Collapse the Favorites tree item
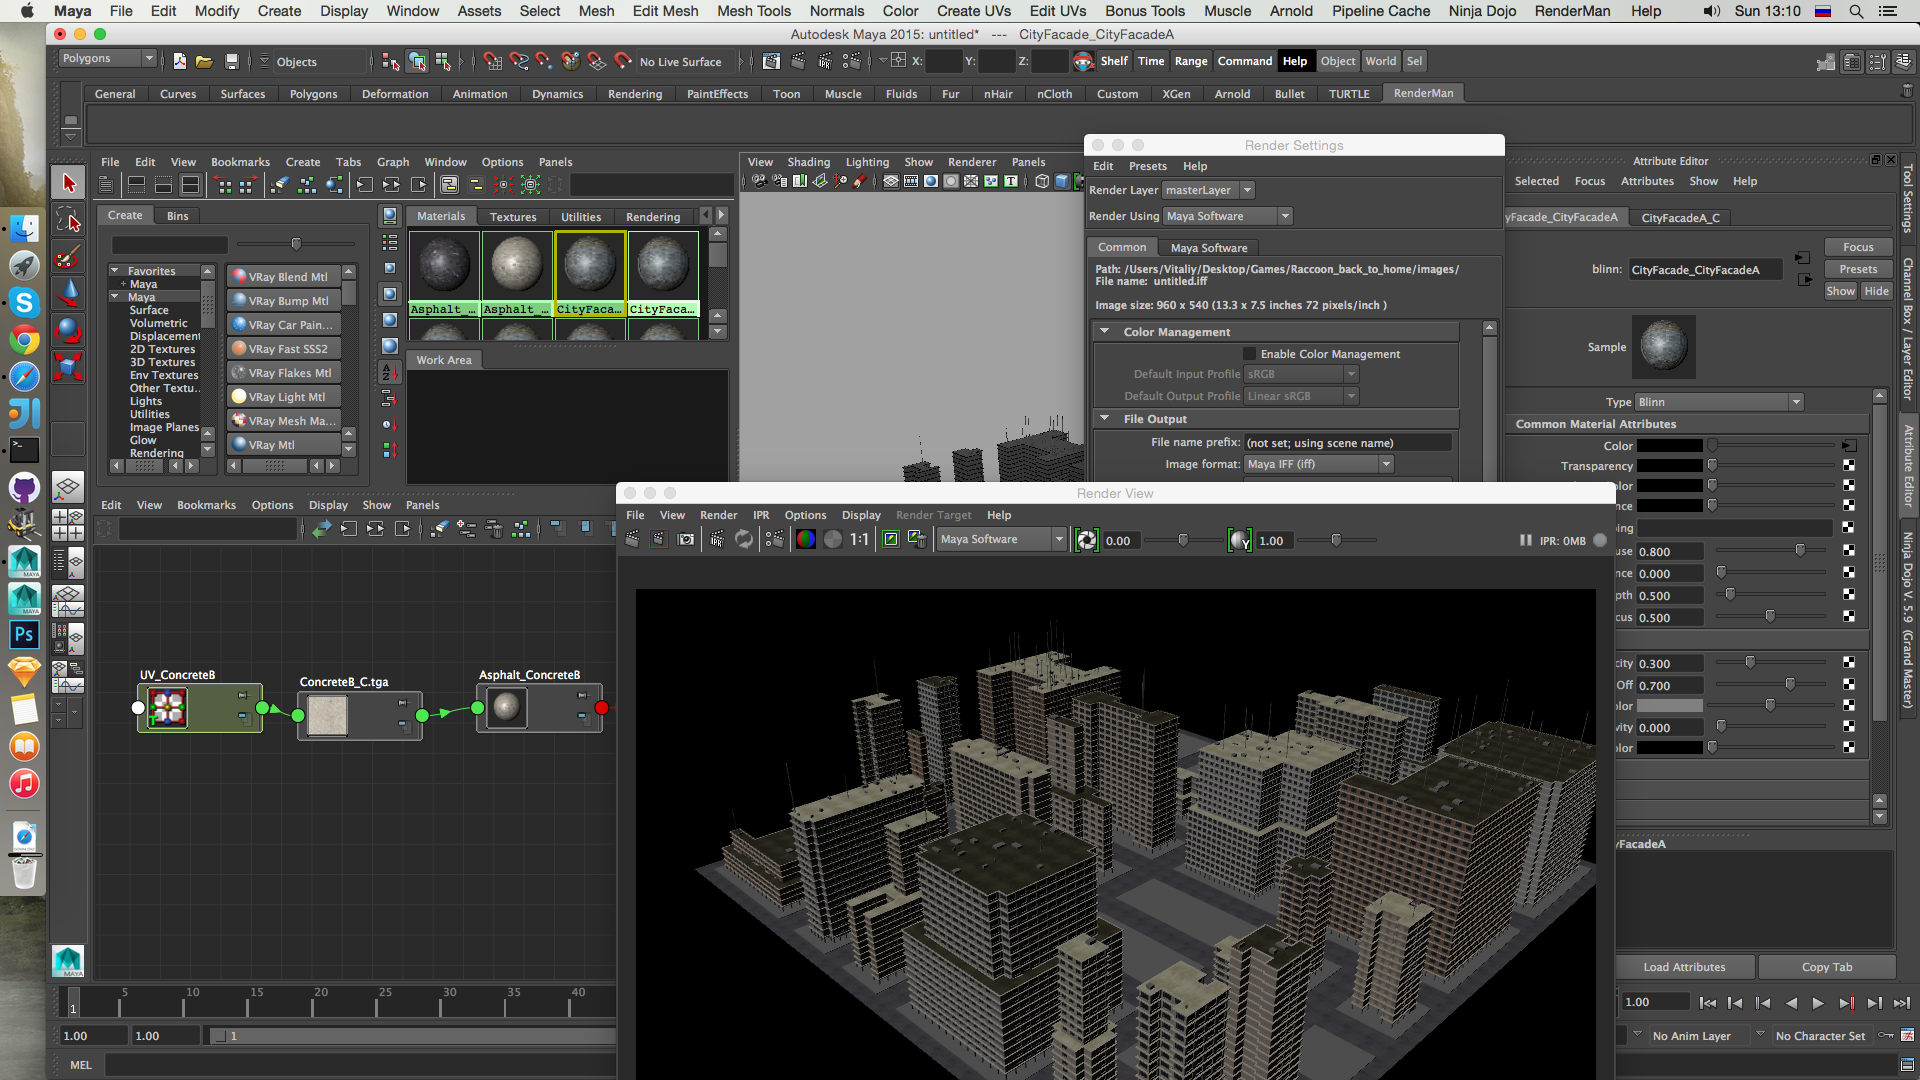1920x1080 pixels. 115,271
